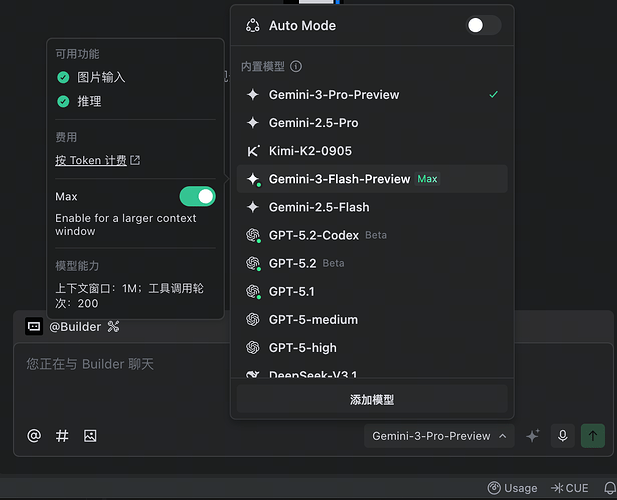
Task: Click the 添加模型 button
Action: [372, 399]
